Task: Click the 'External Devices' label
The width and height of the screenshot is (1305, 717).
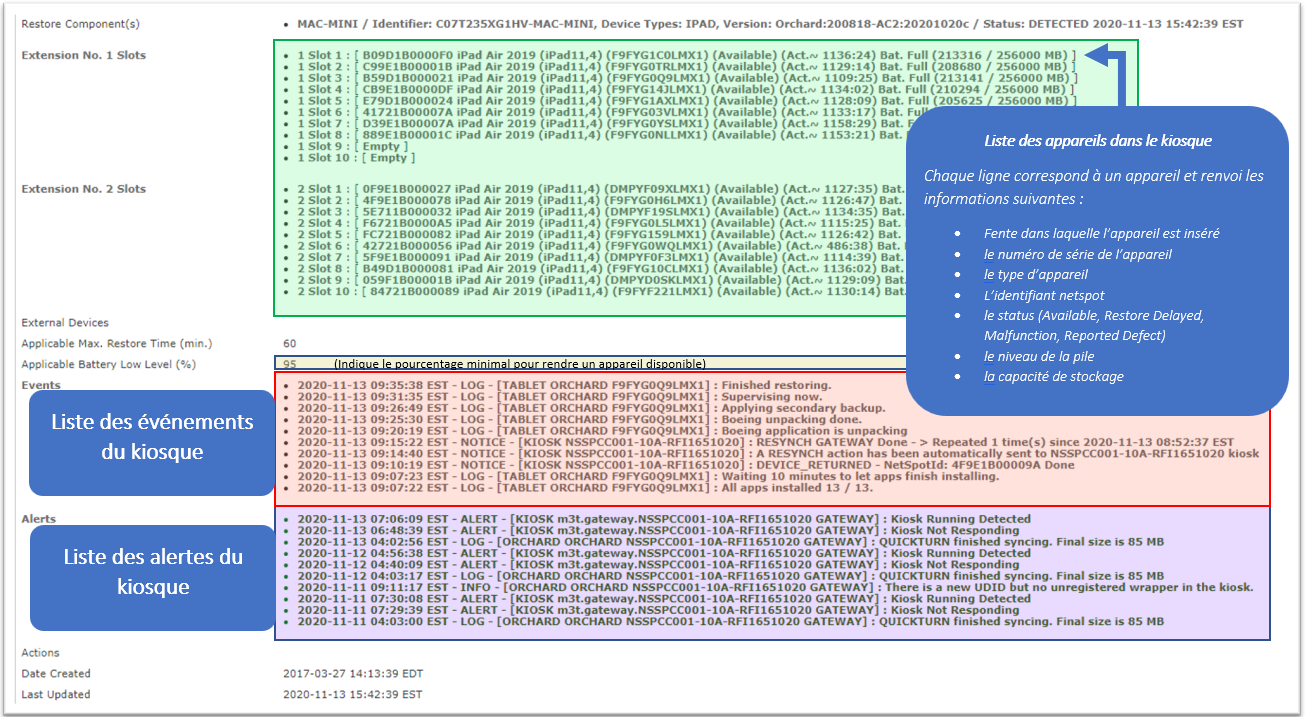Action: coord(65,323)
